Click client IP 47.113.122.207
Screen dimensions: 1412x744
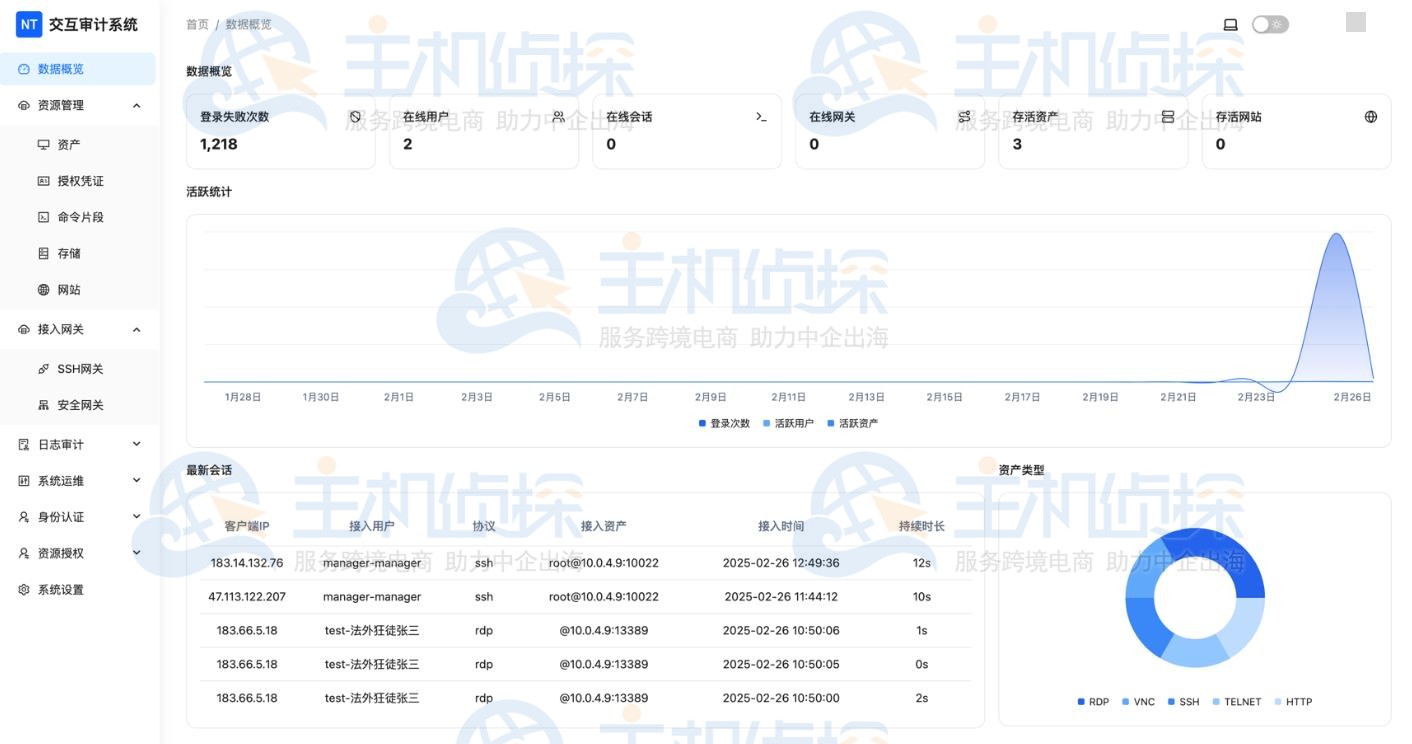pos(247,597)
